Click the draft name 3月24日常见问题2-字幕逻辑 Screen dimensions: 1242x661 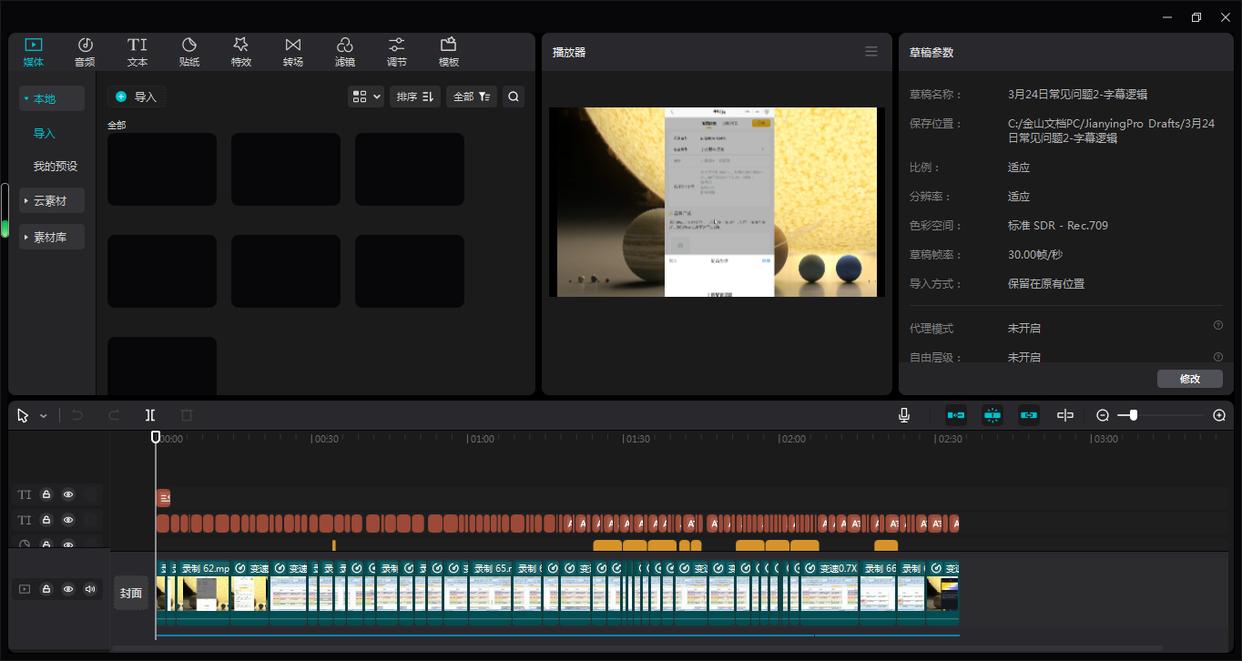pyautogui.click(x=1077, y=94)
